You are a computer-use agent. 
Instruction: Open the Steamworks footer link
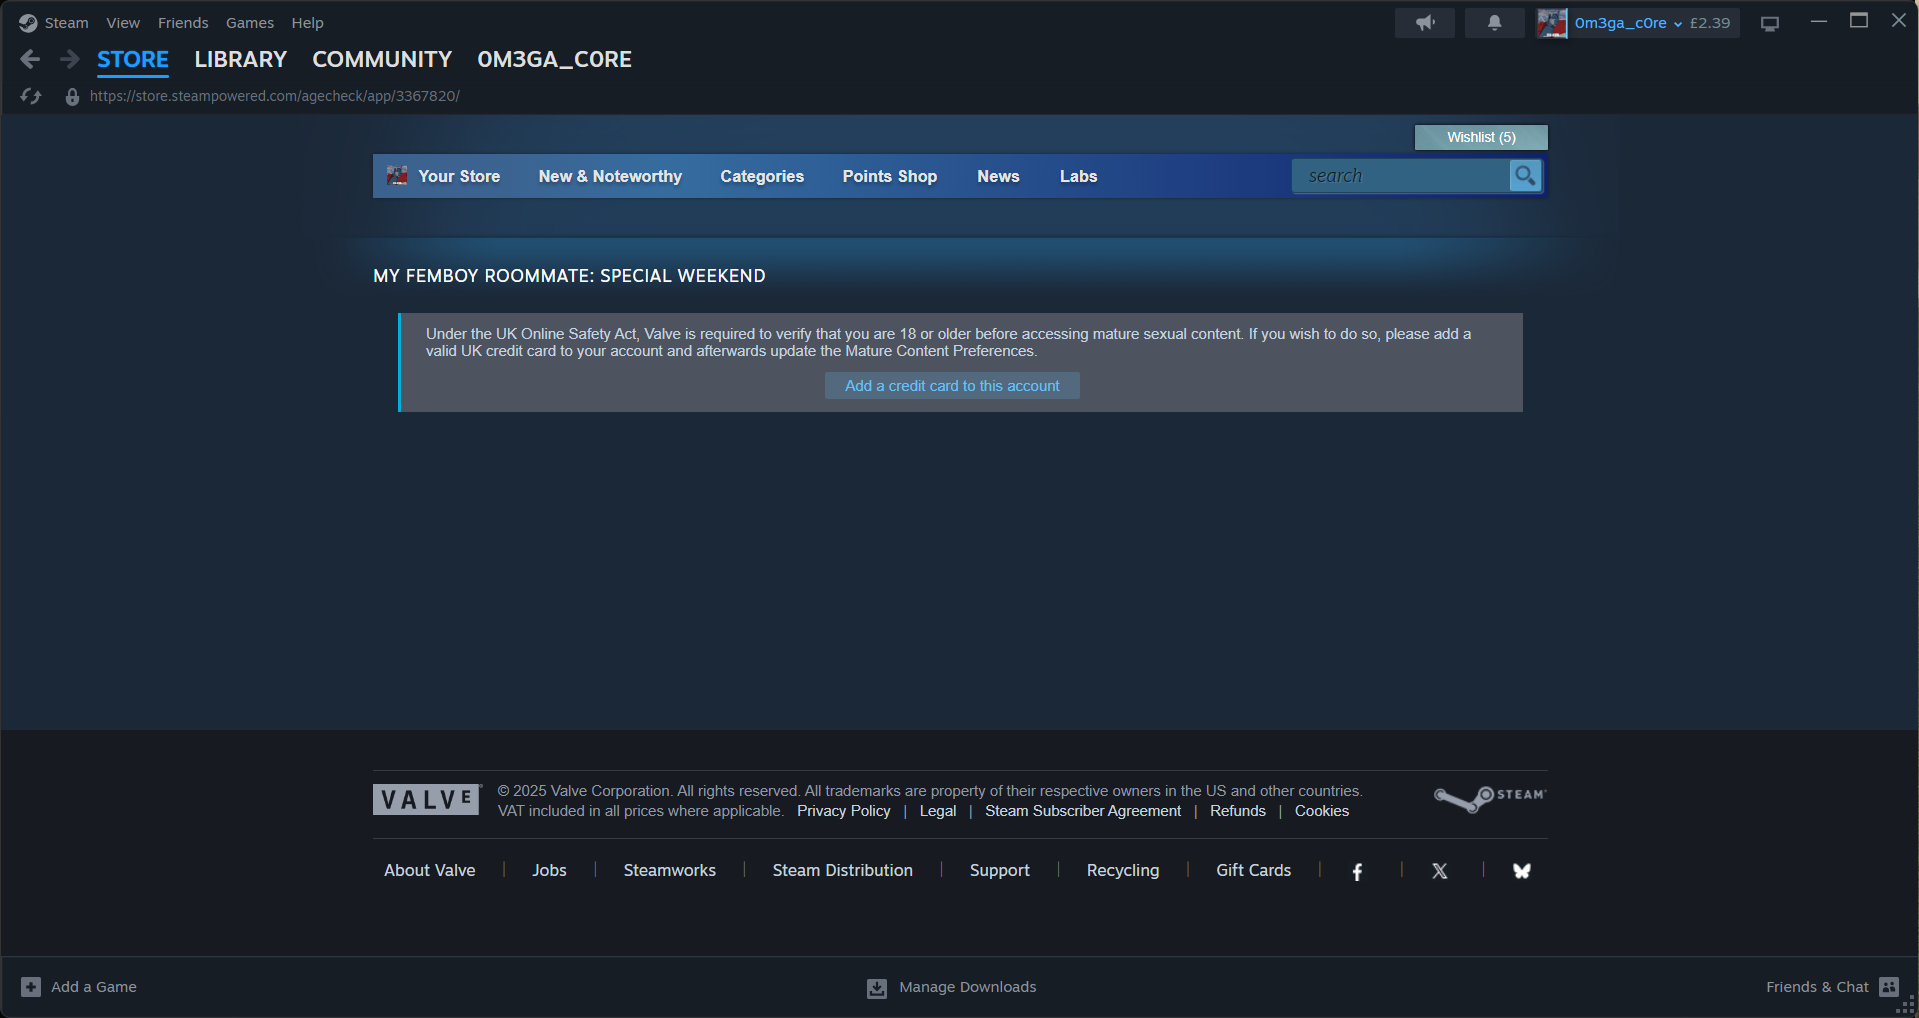[x=670, y=870]
